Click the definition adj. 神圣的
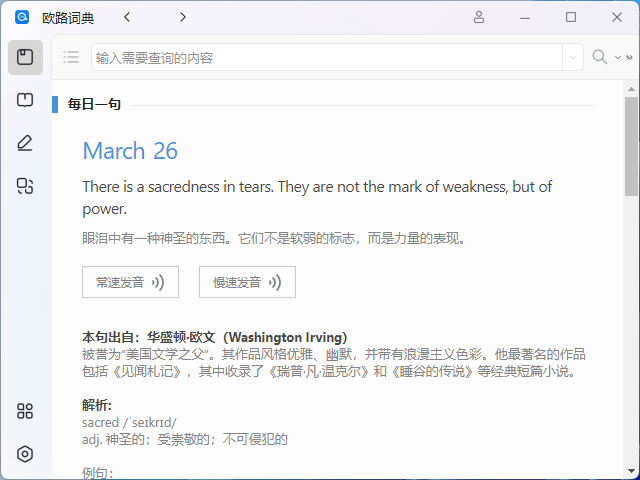The width and height of the screenshot is (640, 480). [185, 440]
